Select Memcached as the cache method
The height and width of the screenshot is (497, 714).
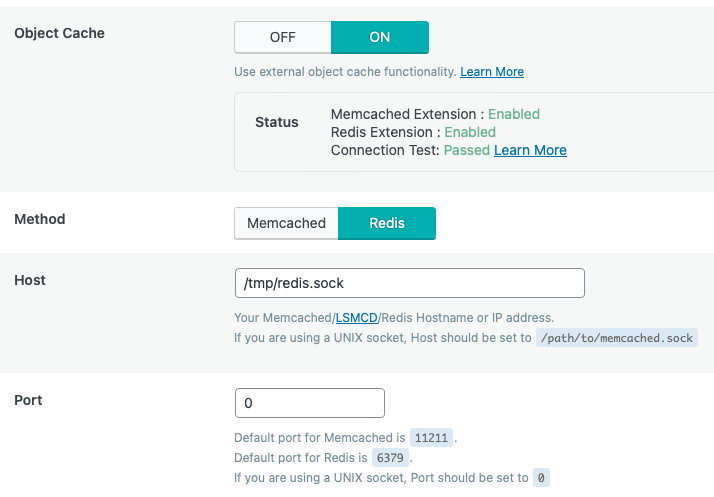click(x=286, y=223)
